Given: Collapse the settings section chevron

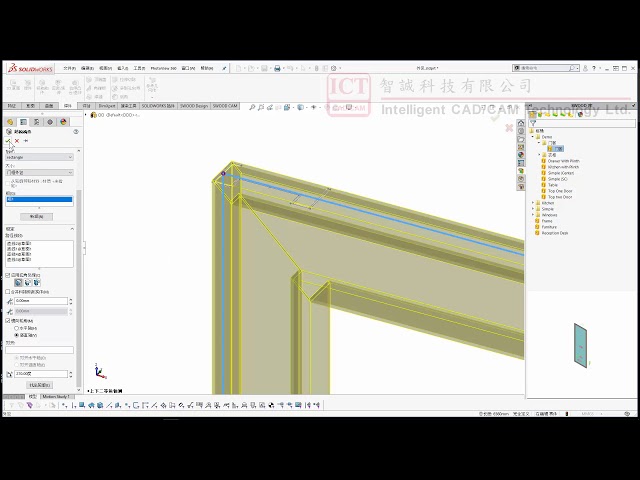Looking at the screenshot, I should 72,229.
